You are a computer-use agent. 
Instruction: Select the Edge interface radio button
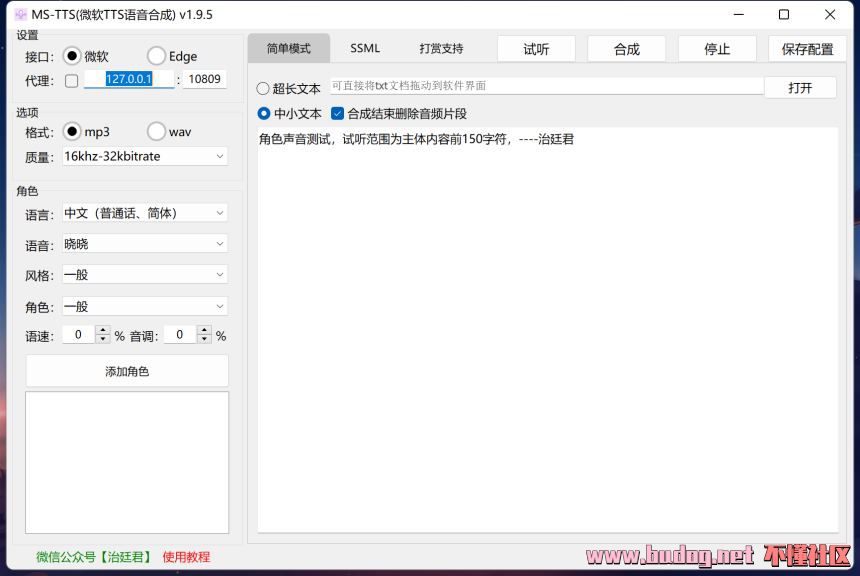(x=156, y=56)
